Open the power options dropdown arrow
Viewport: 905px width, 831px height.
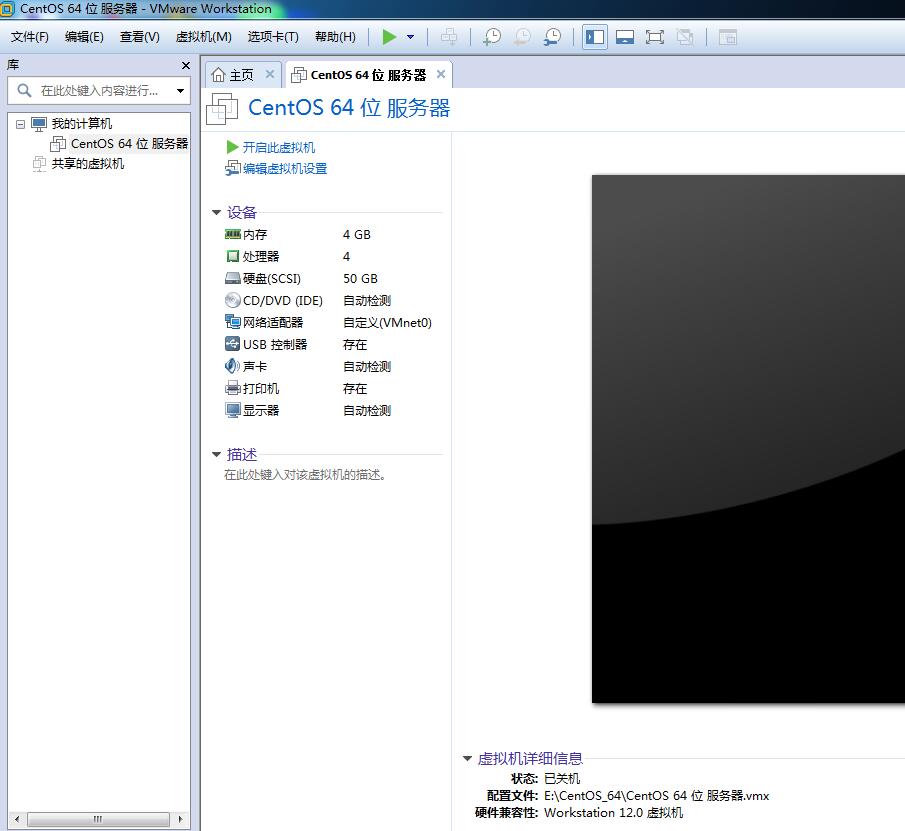[x=410, y=37]
